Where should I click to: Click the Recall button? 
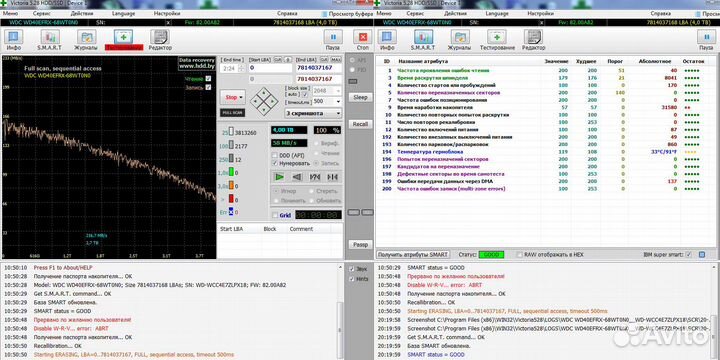[x=360, y=124]
